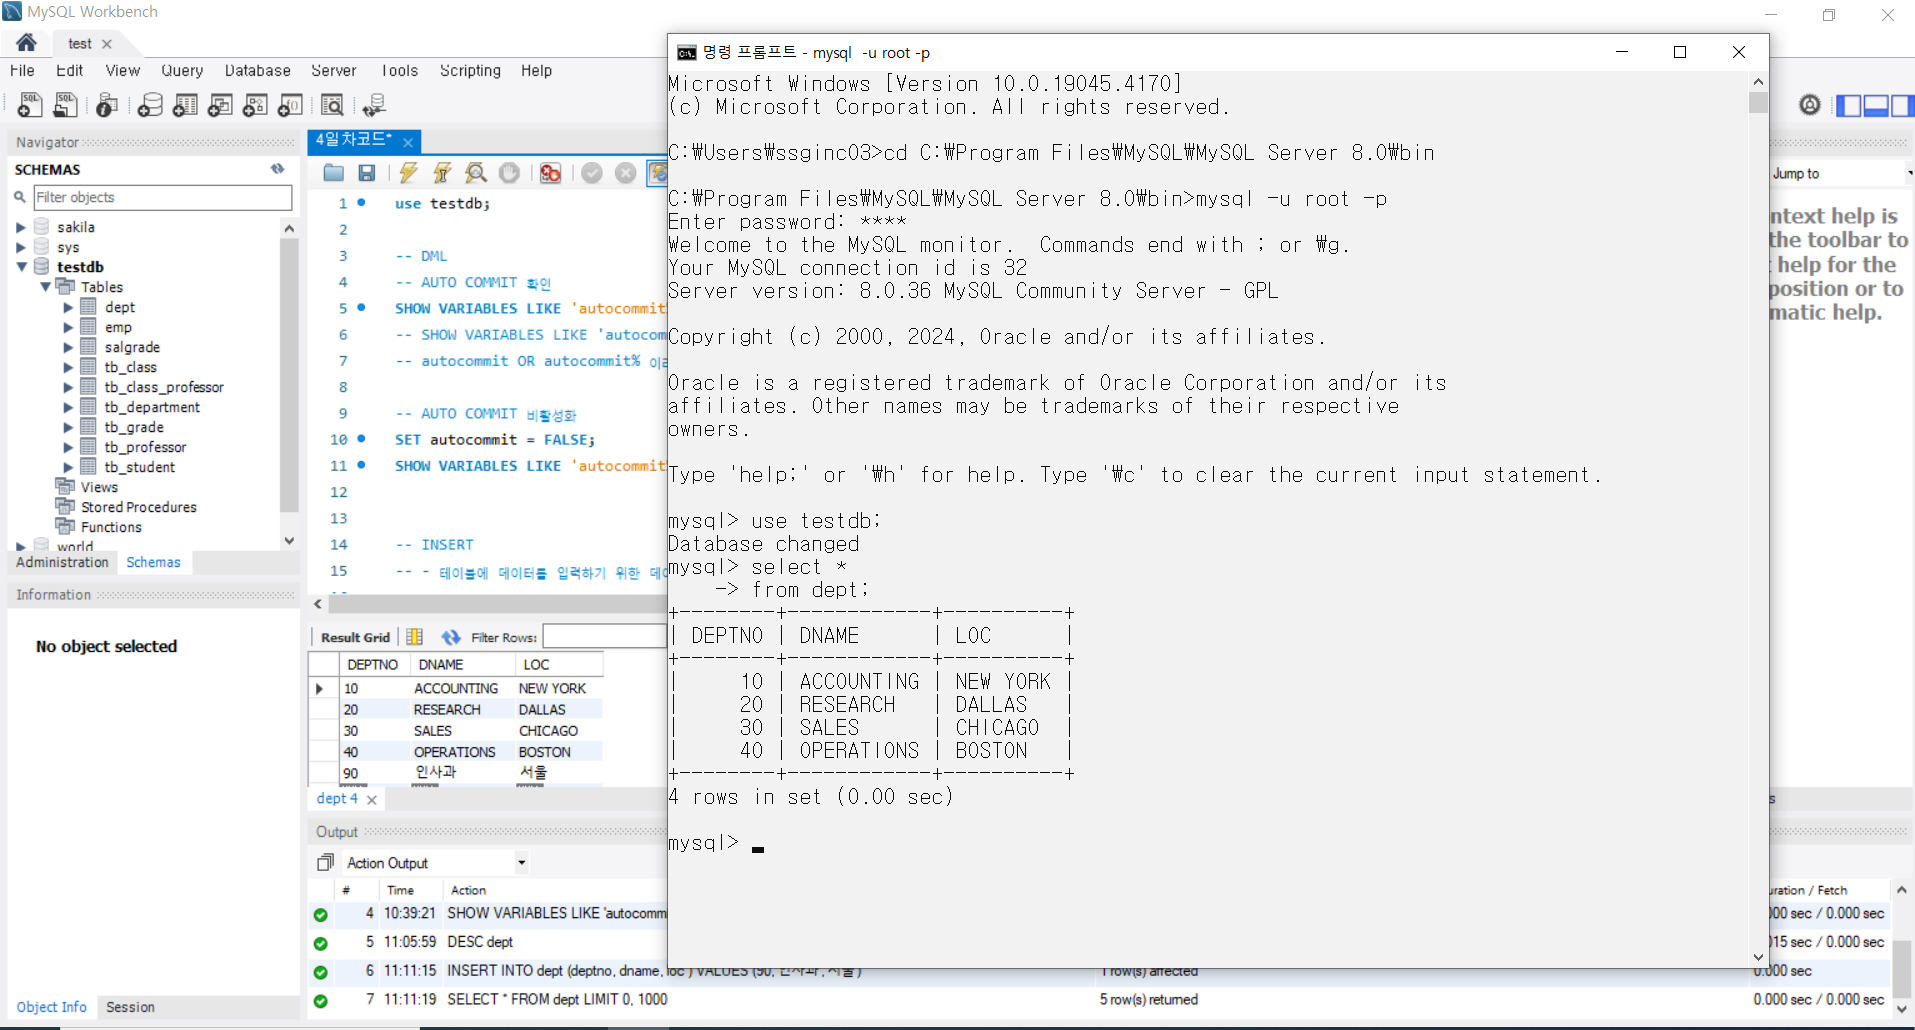
Task: Toggle the auto-commit mode icon
Action: 657,173
